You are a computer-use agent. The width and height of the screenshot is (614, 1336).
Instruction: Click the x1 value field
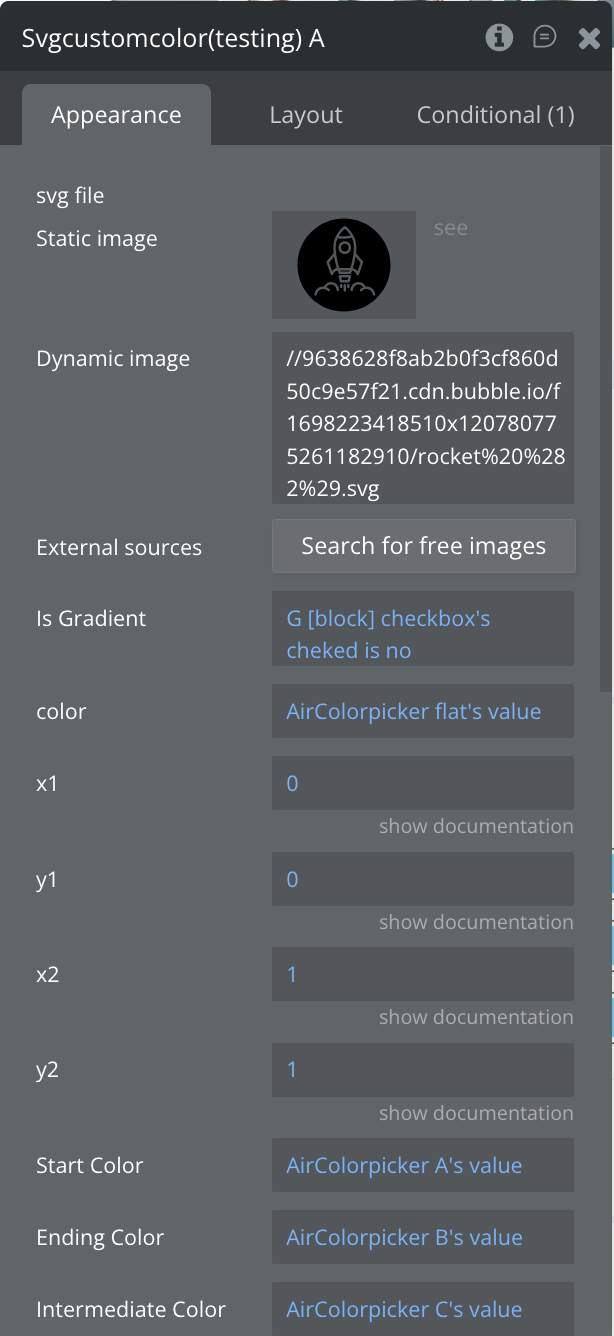[x=422, y=783]
